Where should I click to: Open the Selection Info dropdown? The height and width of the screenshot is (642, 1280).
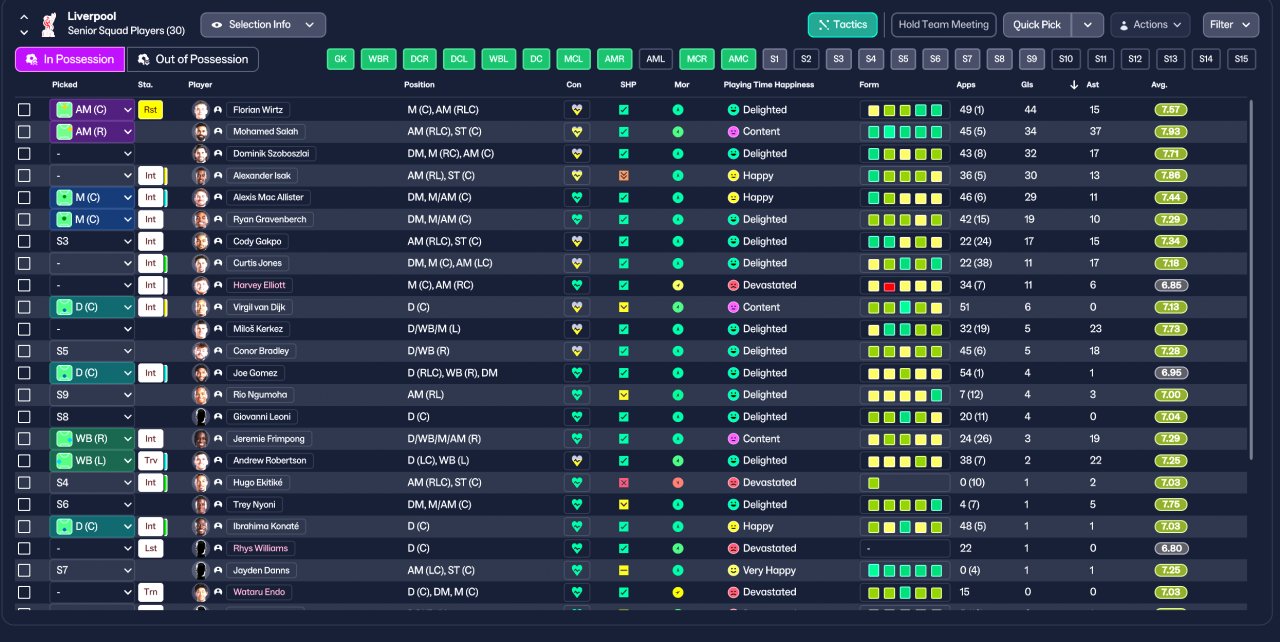click(263, 25)
